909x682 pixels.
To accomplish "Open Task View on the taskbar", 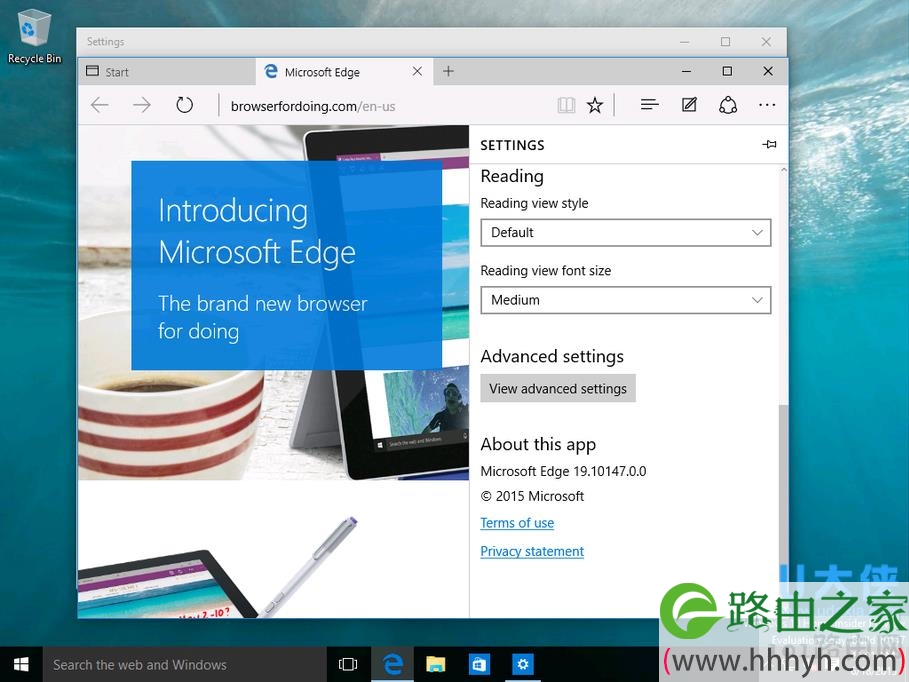I will (348, 665).
